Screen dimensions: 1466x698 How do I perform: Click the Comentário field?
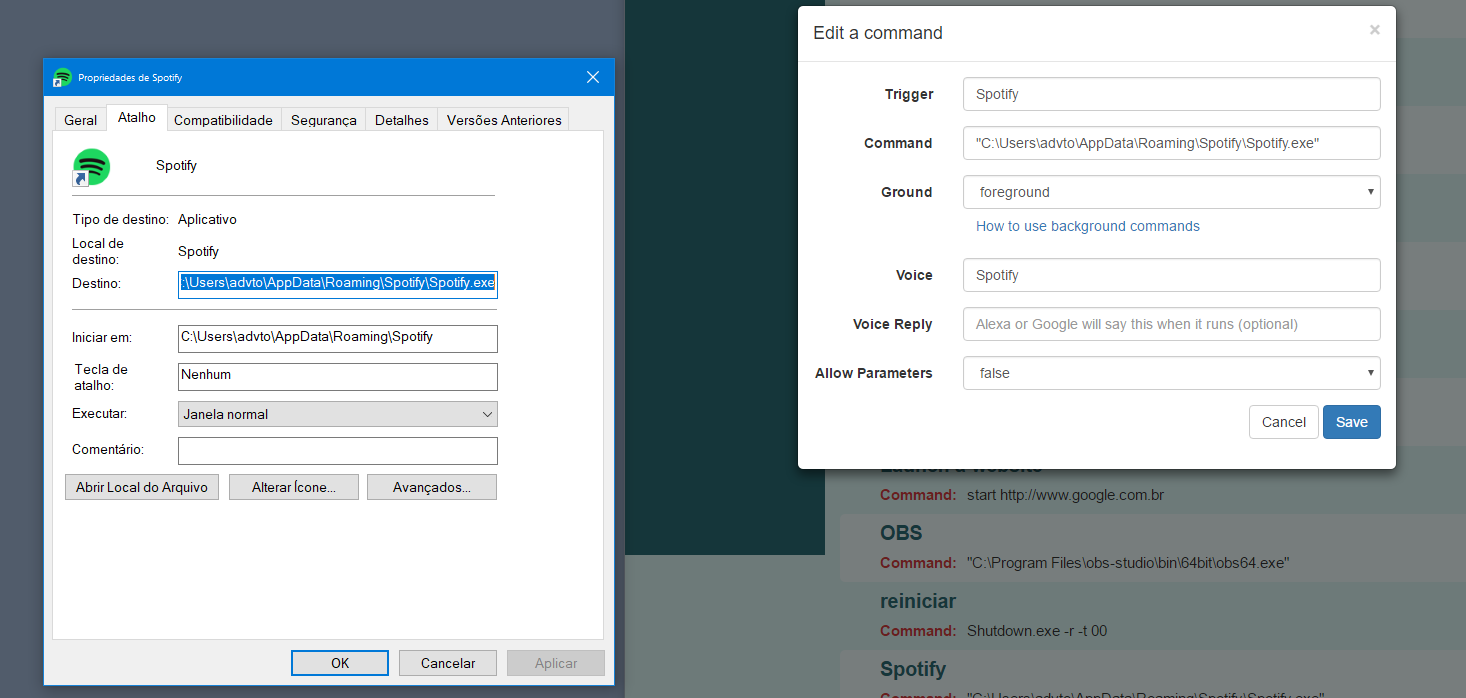[338, 451]
